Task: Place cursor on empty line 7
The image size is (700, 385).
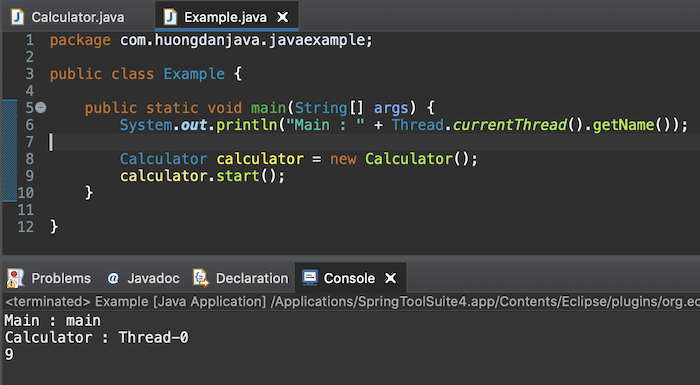Action: (x=374, y=142)
